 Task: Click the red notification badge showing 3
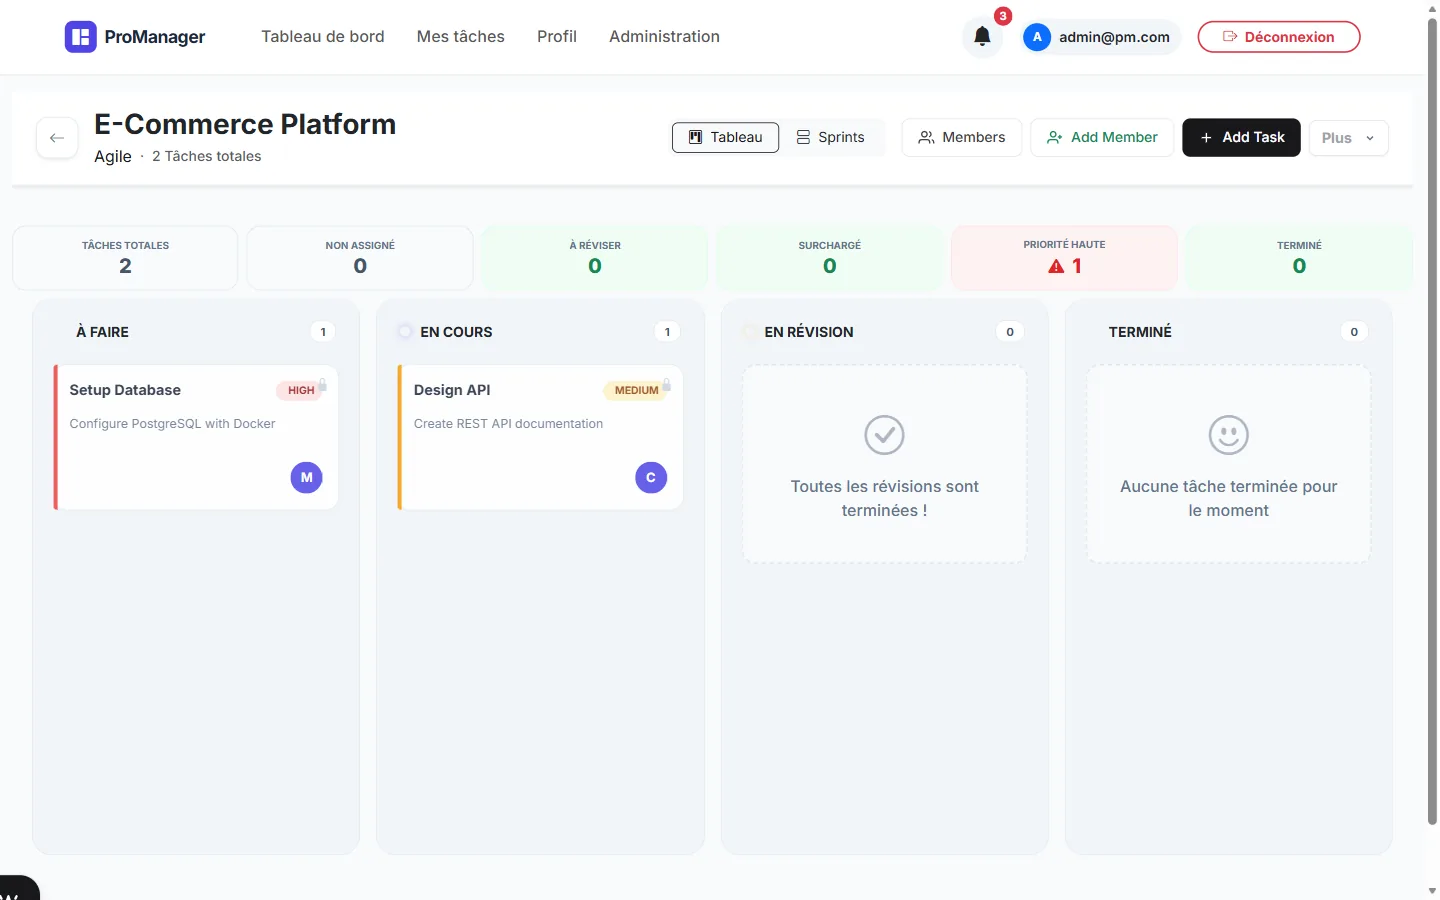(1003, 16)
